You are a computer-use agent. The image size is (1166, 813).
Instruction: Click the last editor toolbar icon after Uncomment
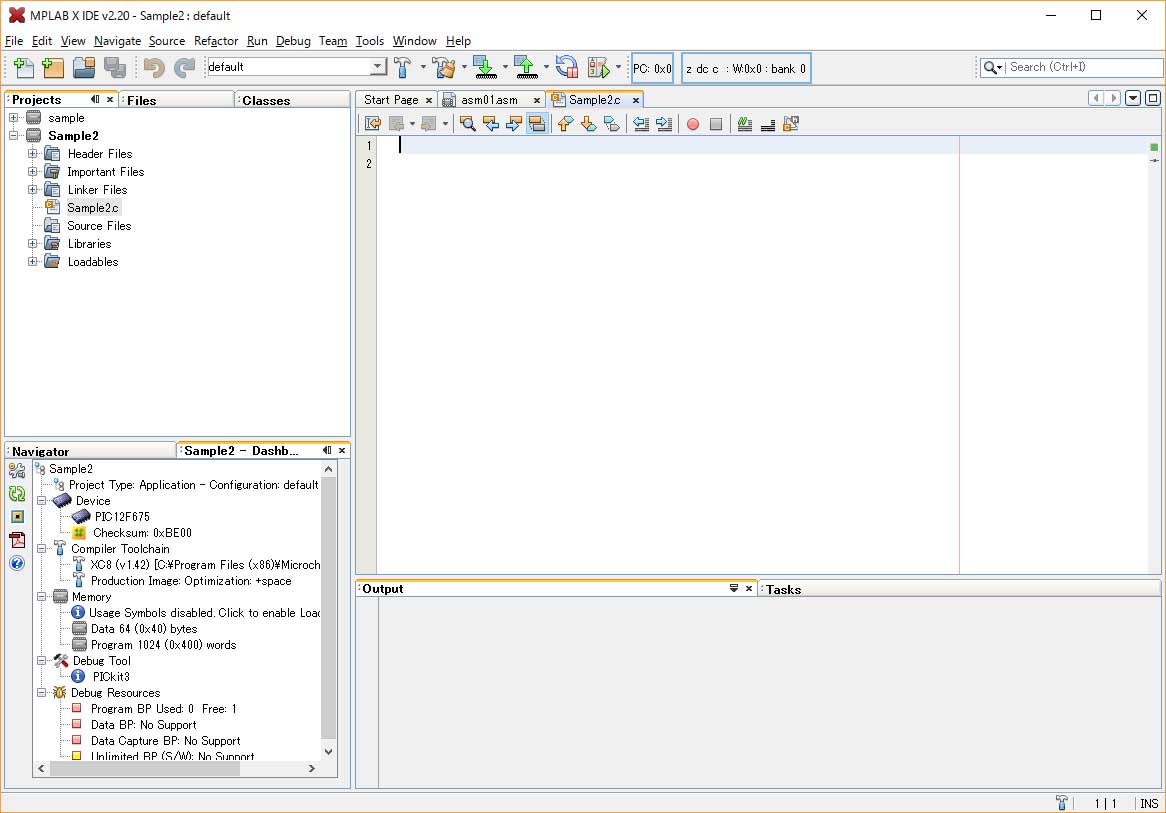pyautogui.click(x=790, y=124)
